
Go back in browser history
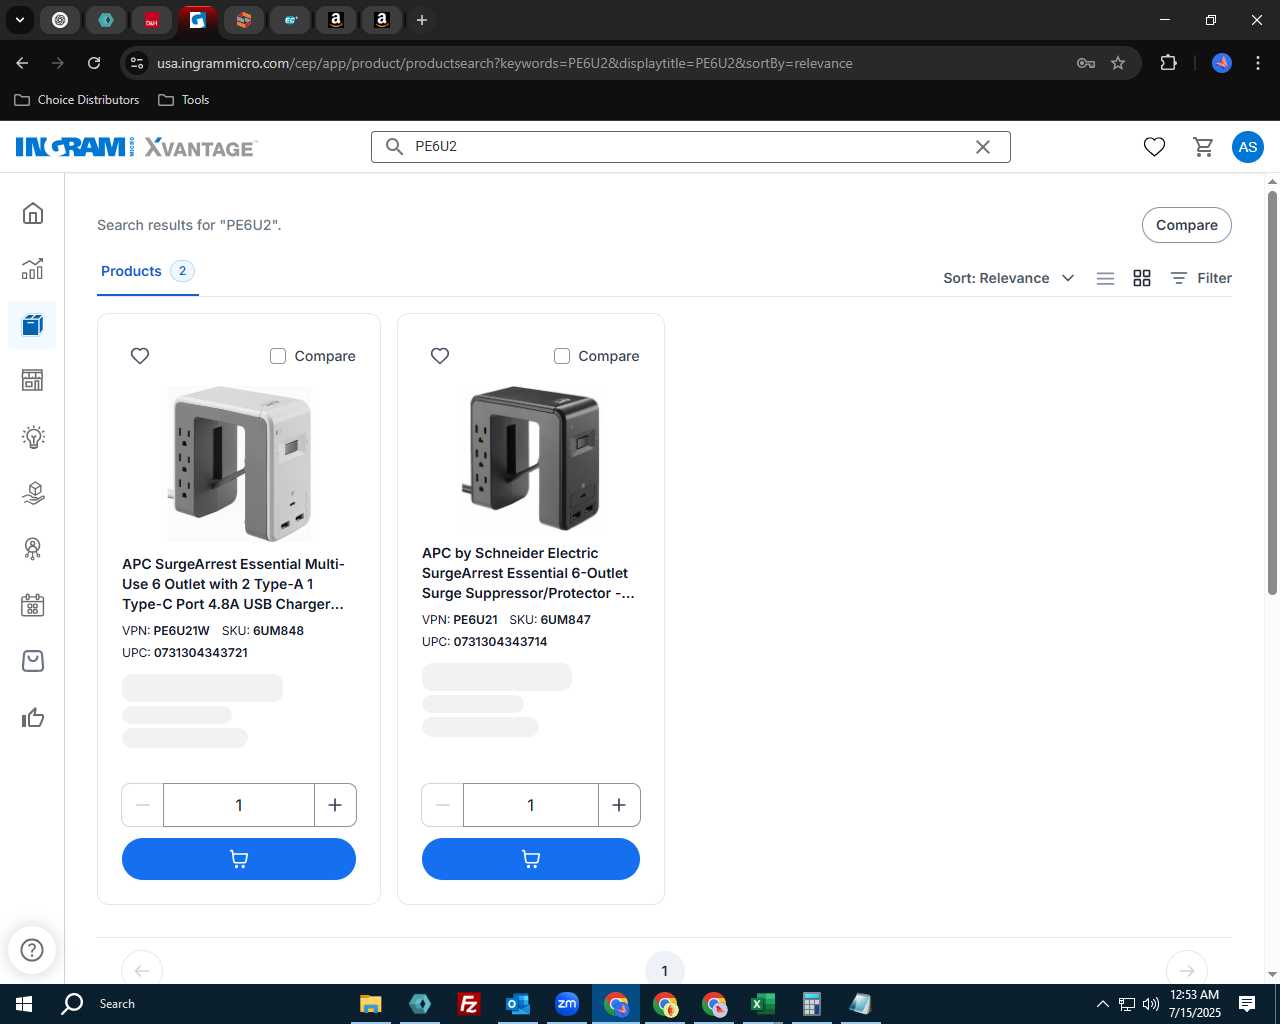click(x=22, y=63)
